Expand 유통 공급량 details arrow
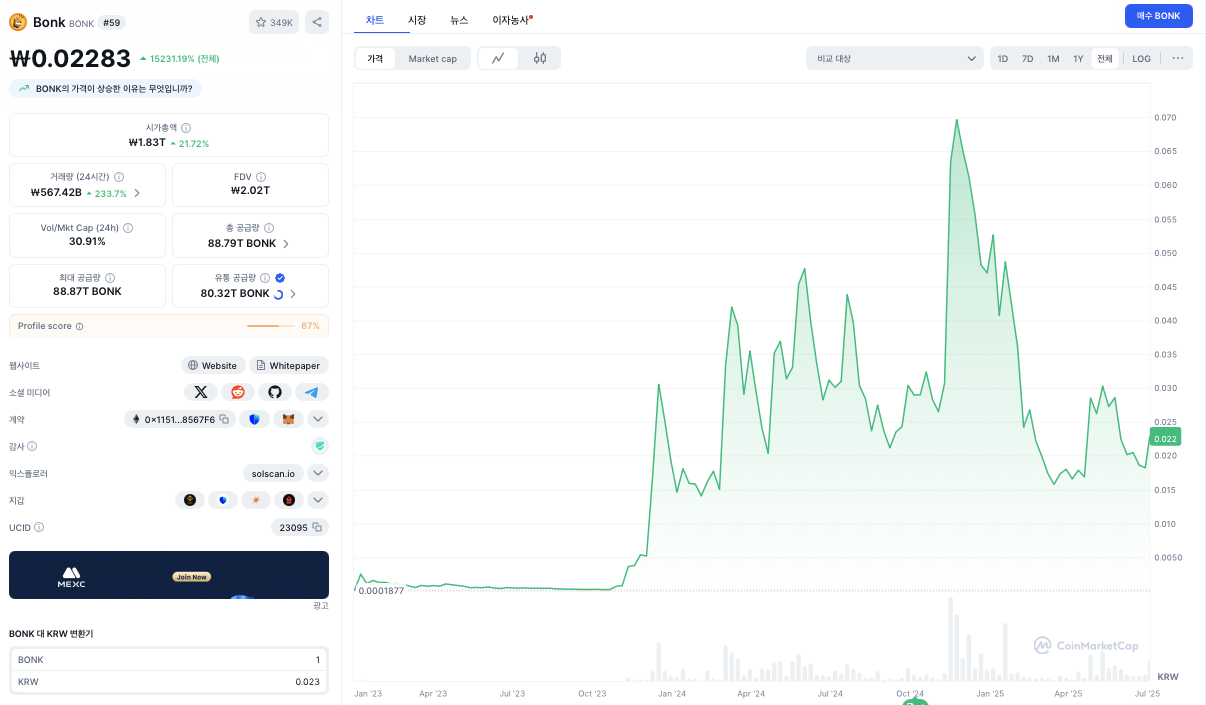 (293, 294)
